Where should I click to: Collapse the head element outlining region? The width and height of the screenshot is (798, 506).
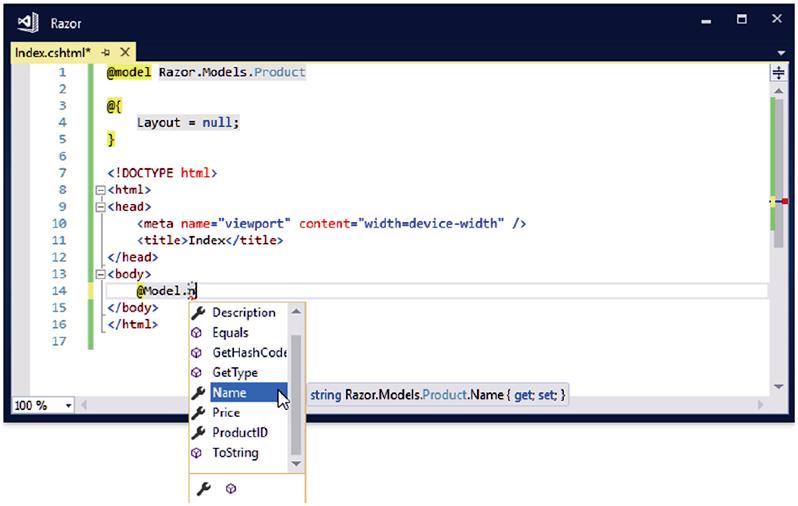tap(99, 206)
